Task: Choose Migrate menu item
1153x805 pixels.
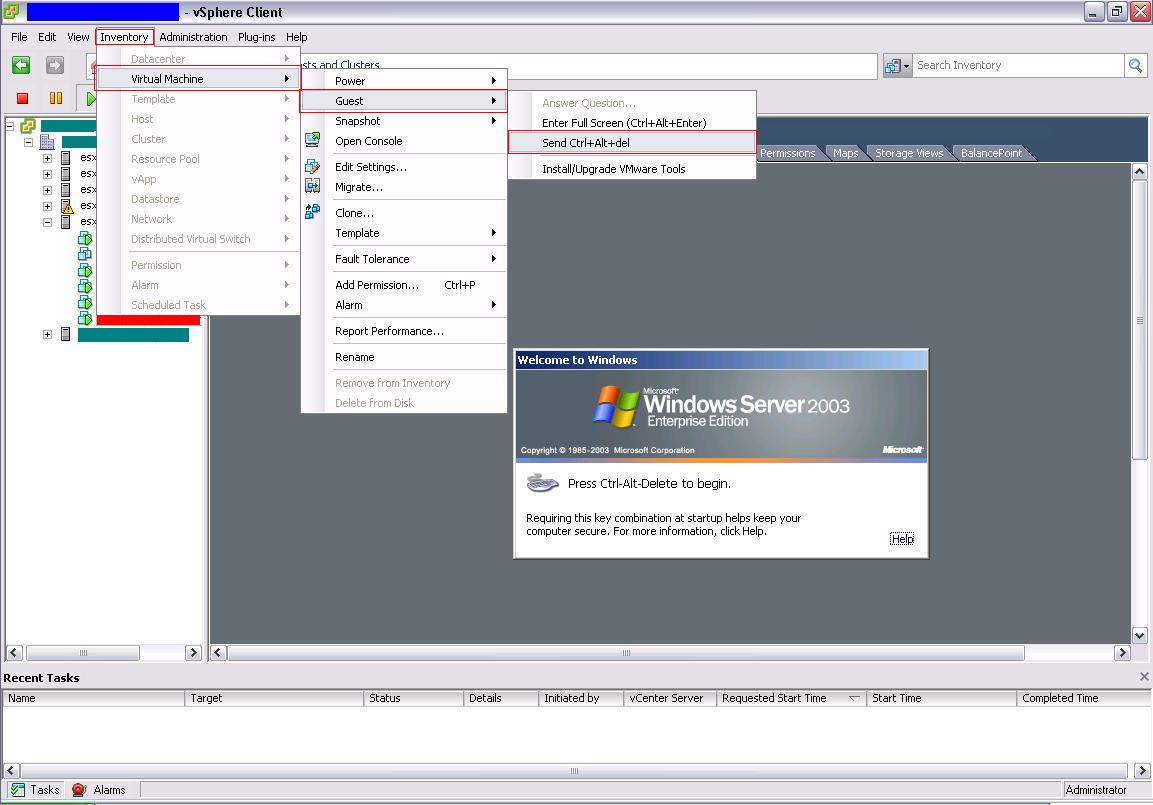Action: tap(404, 187)
